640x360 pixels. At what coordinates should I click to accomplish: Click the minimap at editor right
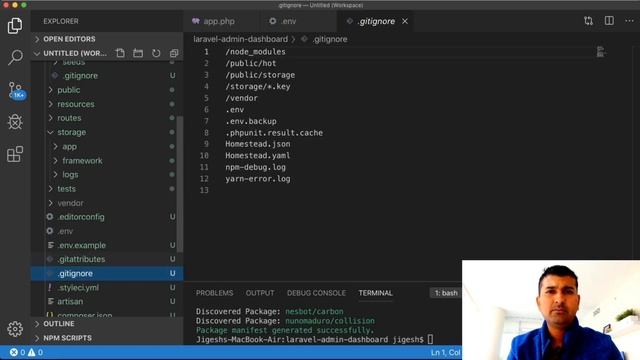pyautogui.click(x=600, y=52)
